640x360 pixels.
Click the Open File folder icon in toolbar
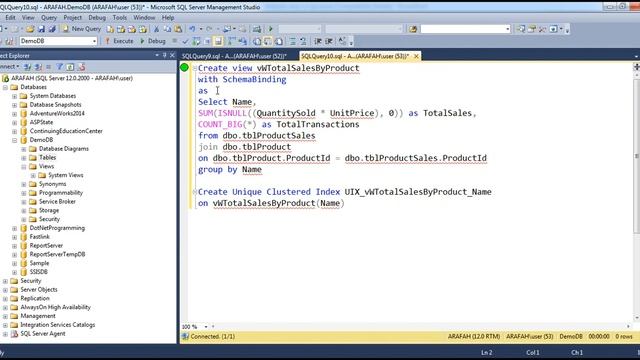coord(30,29)
